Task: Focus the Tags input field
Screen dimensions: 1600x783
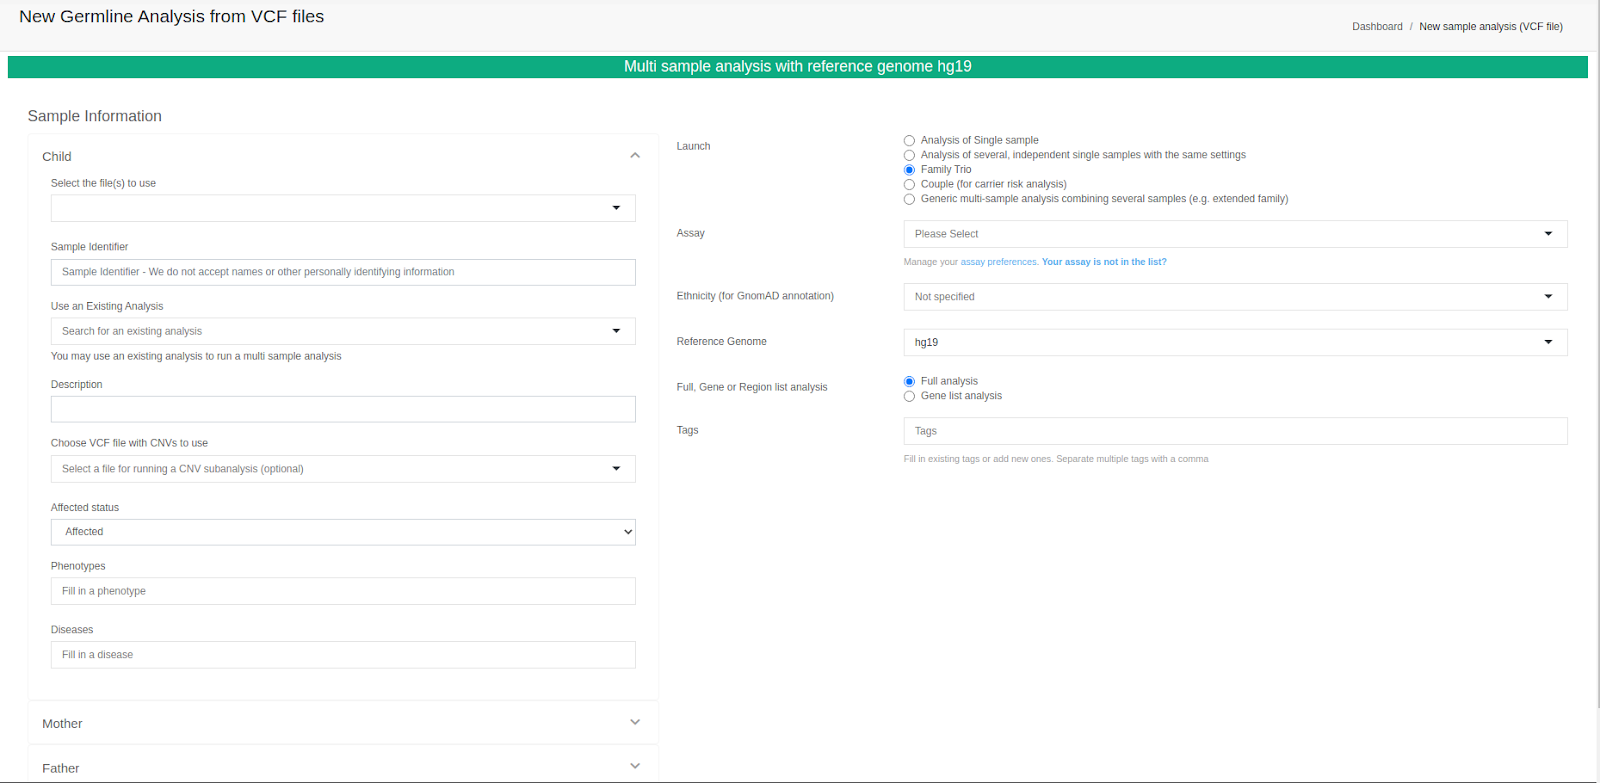Action: point(1235,431)
